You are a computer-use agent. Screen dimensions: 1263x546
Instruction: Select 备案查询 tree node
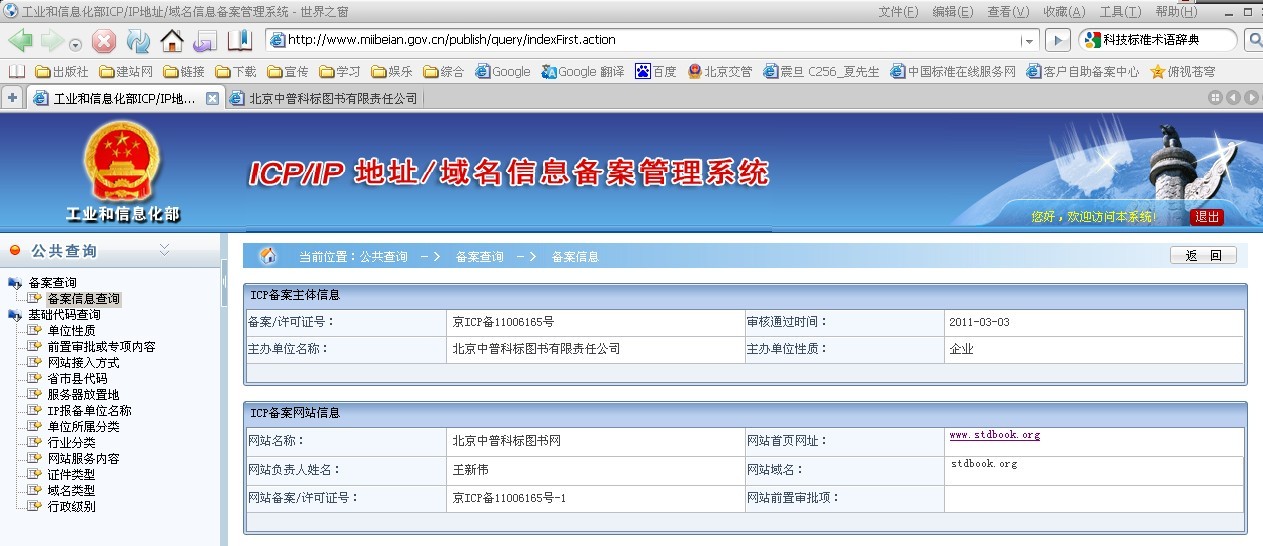(52, 283)
